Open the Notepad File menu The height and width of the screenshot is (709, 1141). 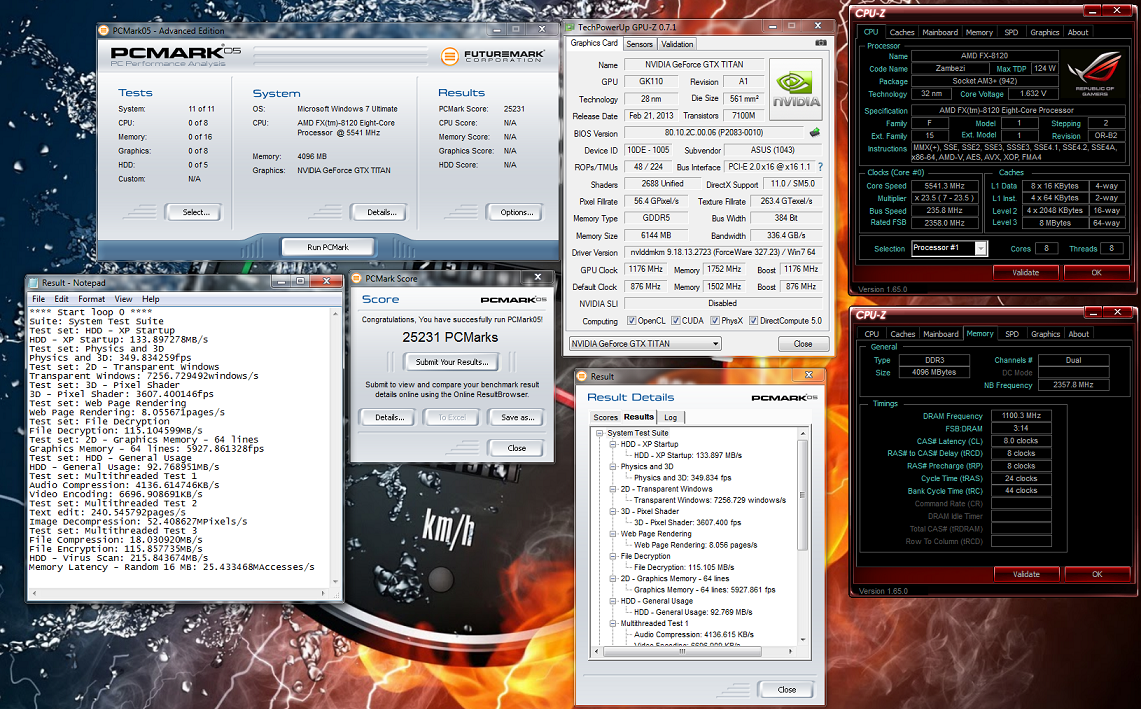click(x=39, y=299)
